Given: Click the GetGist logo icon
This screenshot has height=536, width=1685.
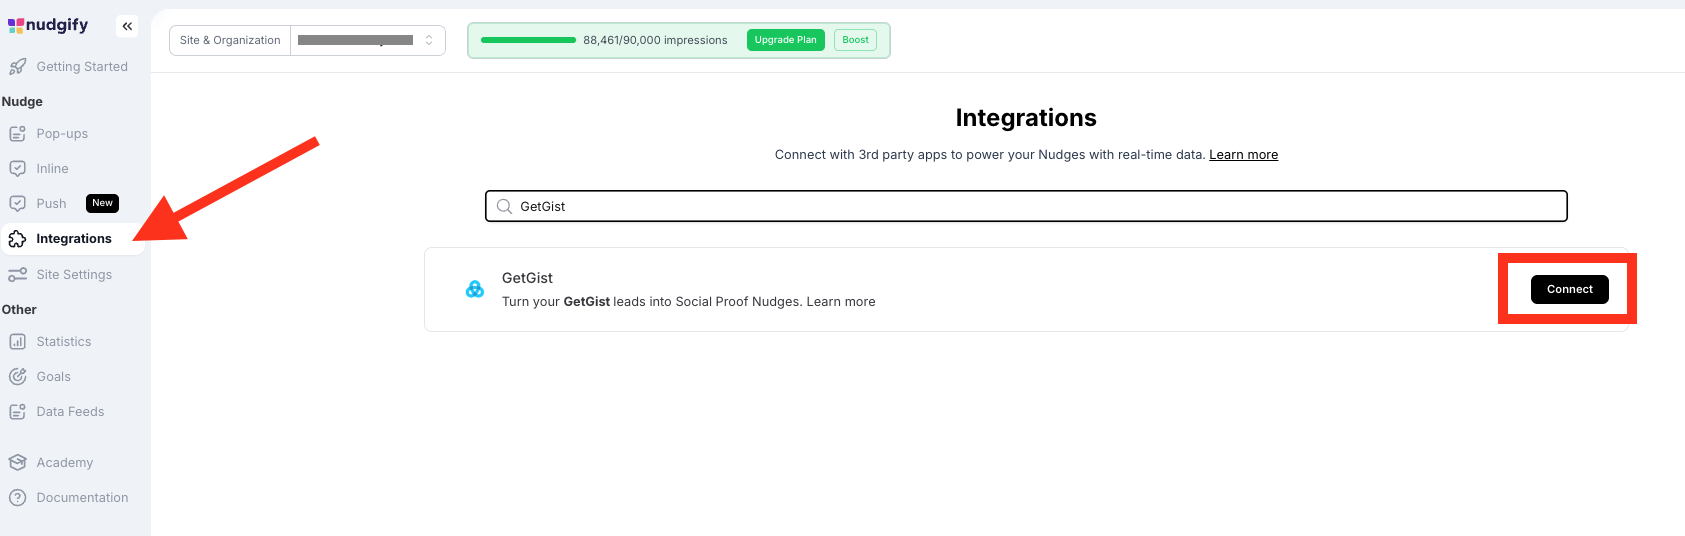Looking at the screenshot, I should [x=475, y=289].
